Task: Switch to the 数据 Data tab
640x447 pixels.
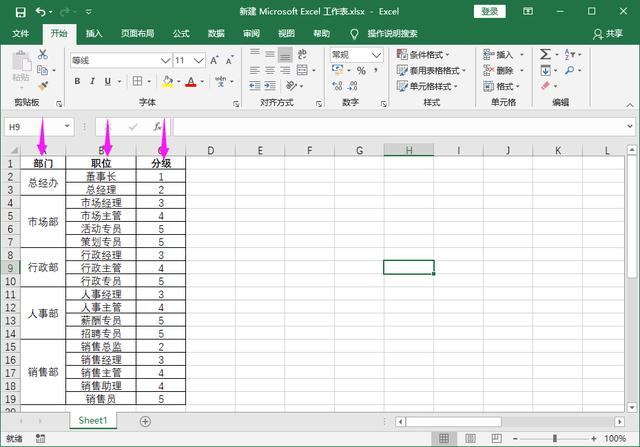Action: click(216, 33)
